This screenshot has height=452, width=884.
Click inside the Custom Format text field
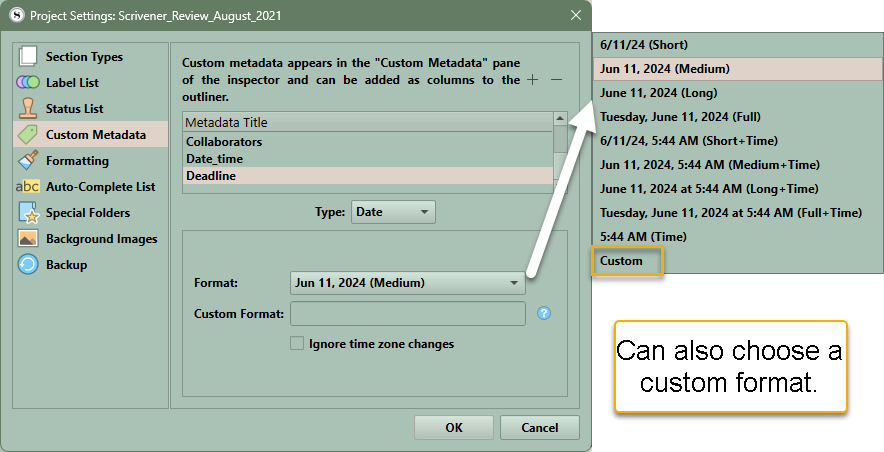[408, 313]
